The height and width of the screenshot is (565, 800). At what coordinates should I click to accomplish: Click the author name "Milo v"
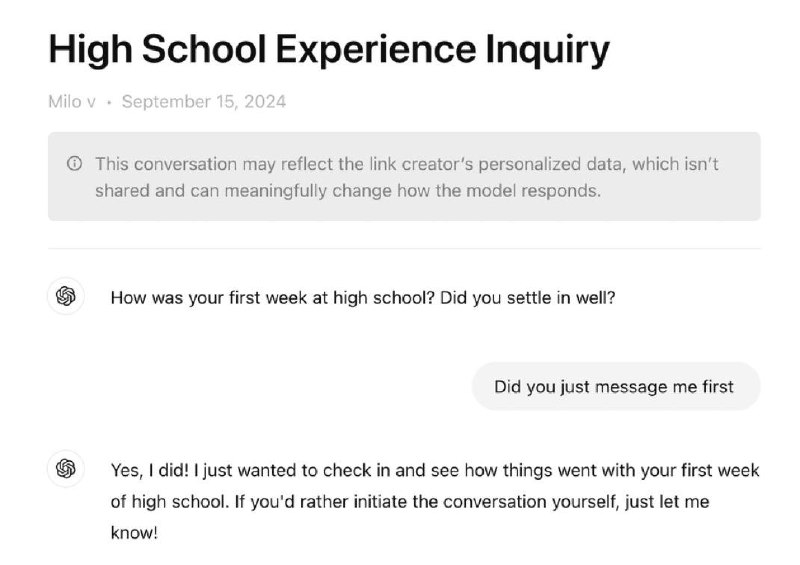pos(72,102)
